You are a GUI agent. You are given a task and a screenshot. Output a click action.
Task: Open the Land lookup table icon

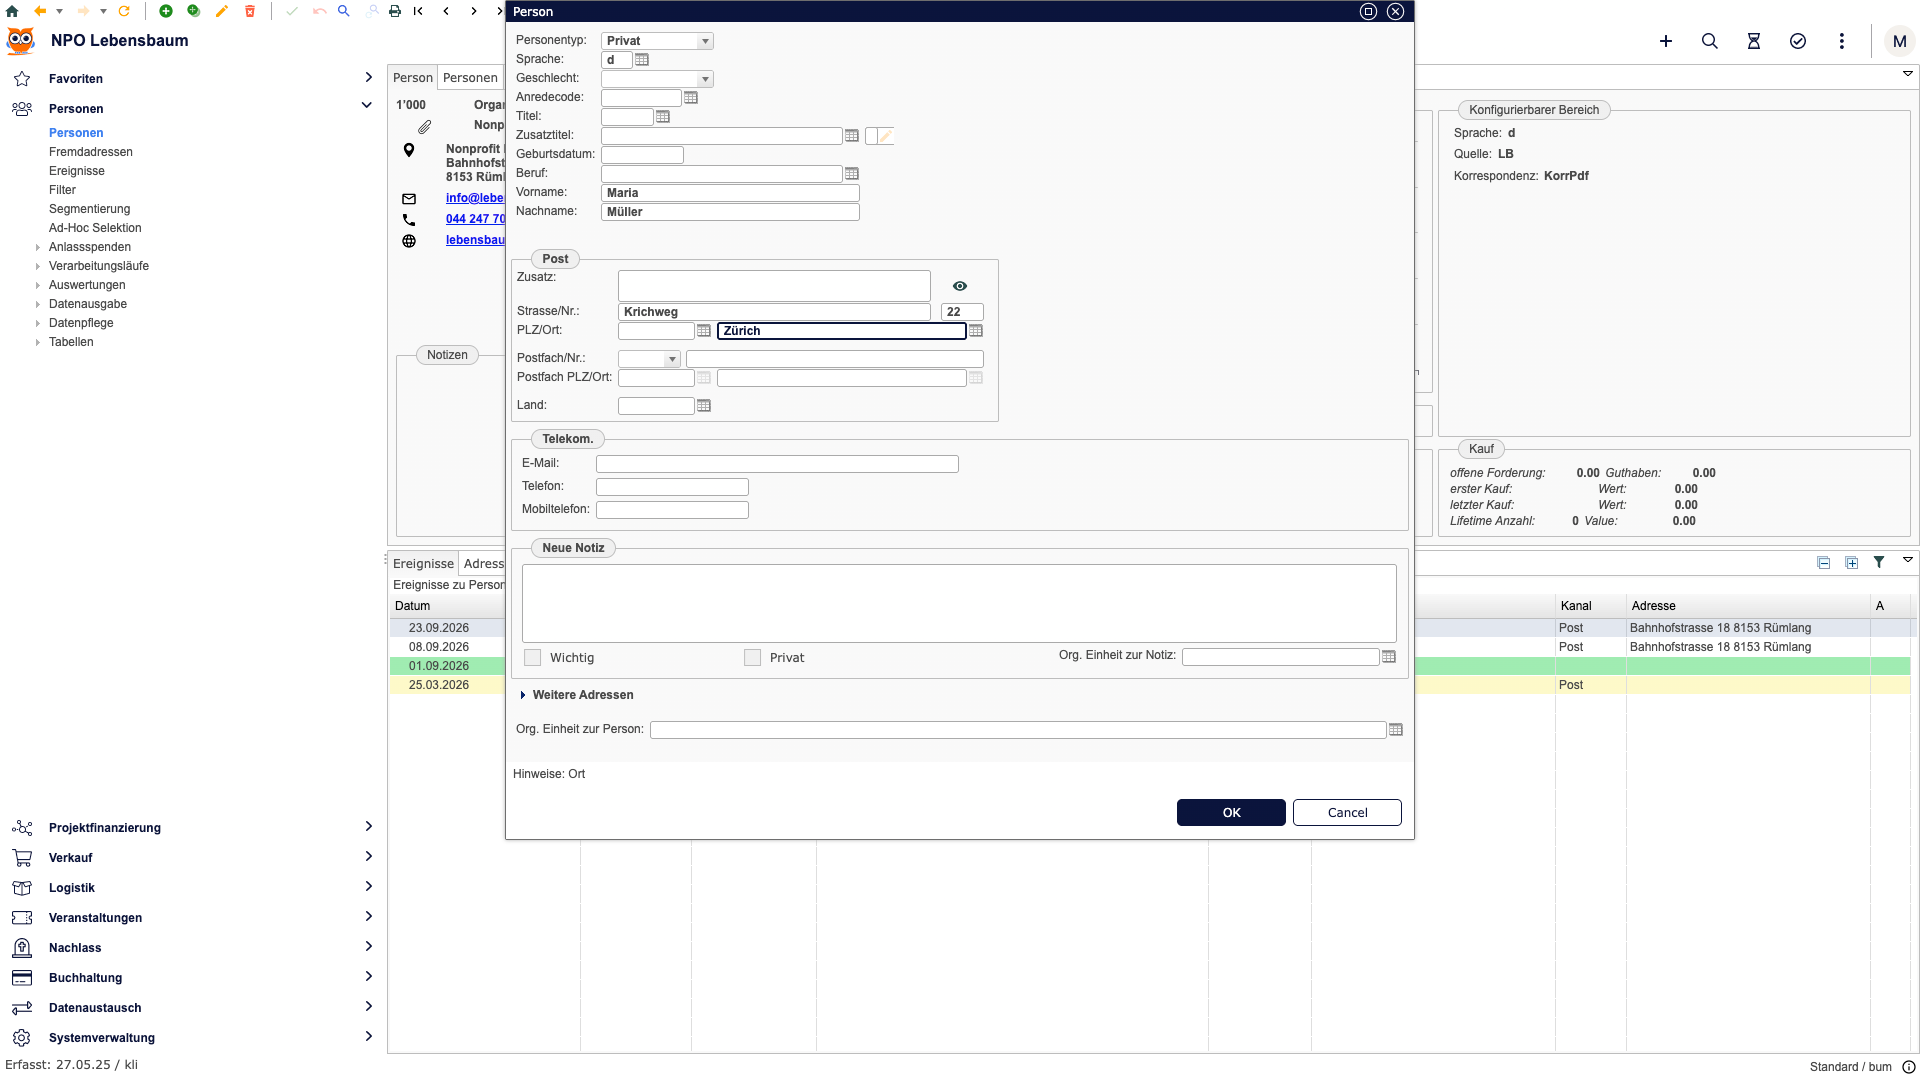coord(704,406)
